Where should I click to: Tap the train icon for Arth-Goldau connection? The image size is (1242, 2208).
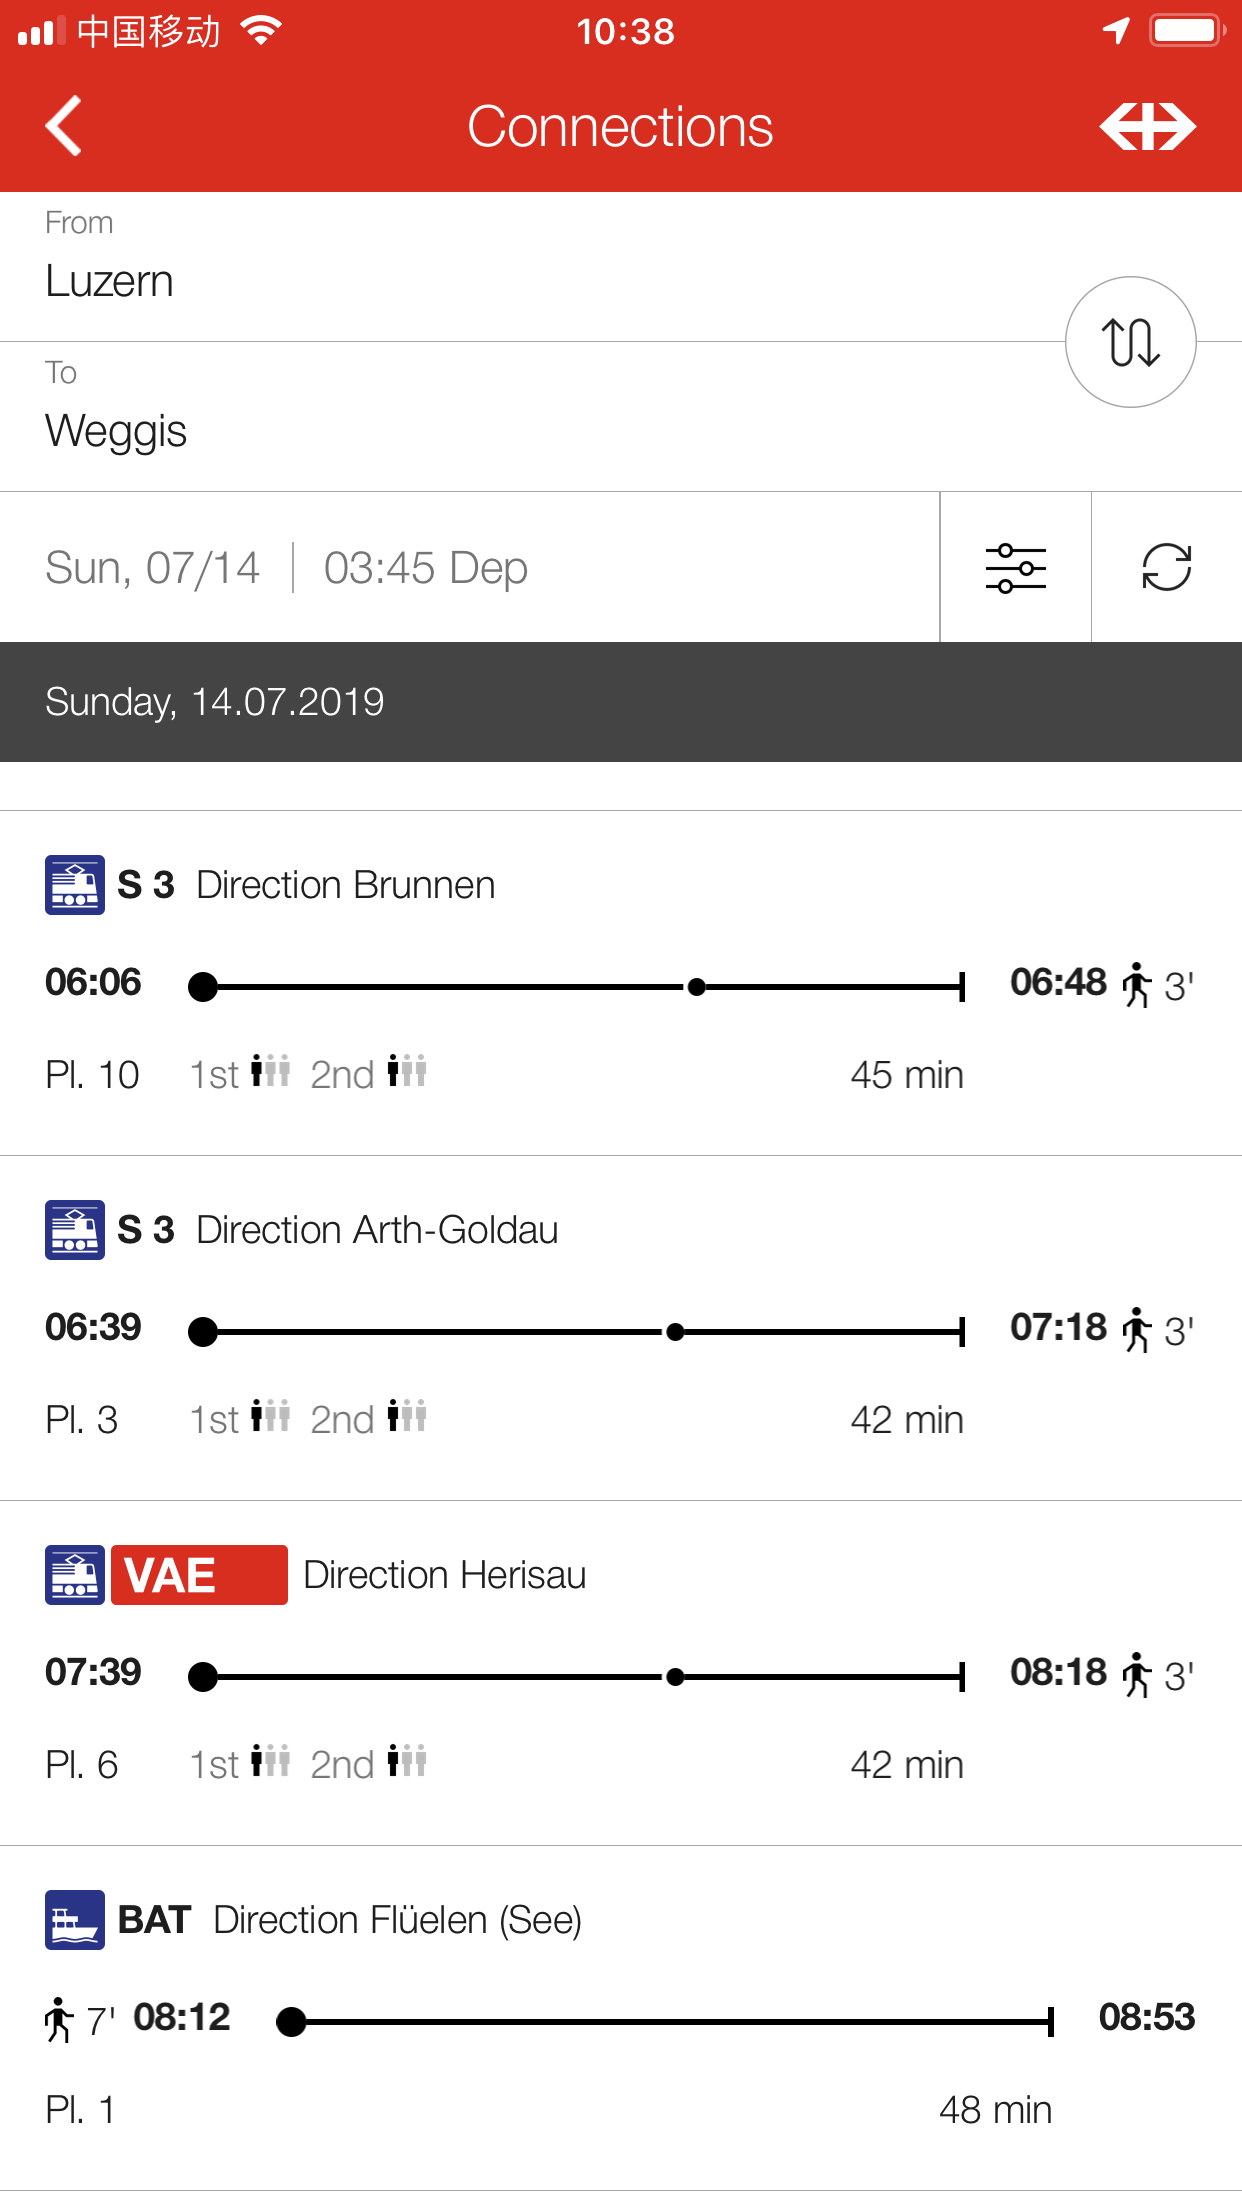point(75,1230)
